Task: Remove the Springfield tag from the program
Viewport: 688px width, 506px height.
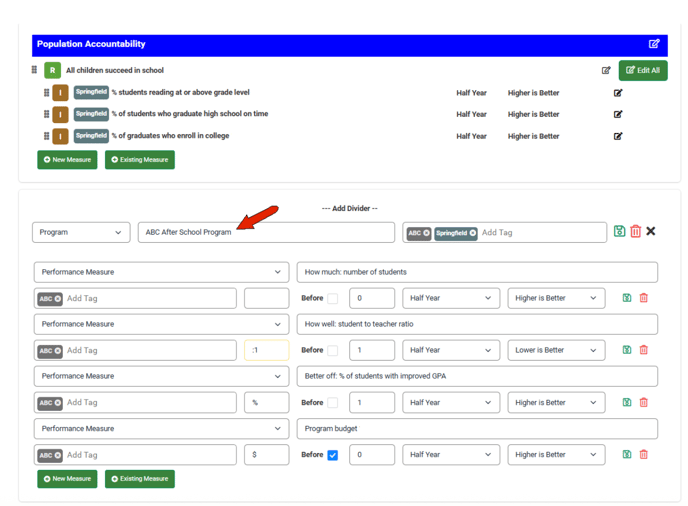Action: click(x=473, y=233)
